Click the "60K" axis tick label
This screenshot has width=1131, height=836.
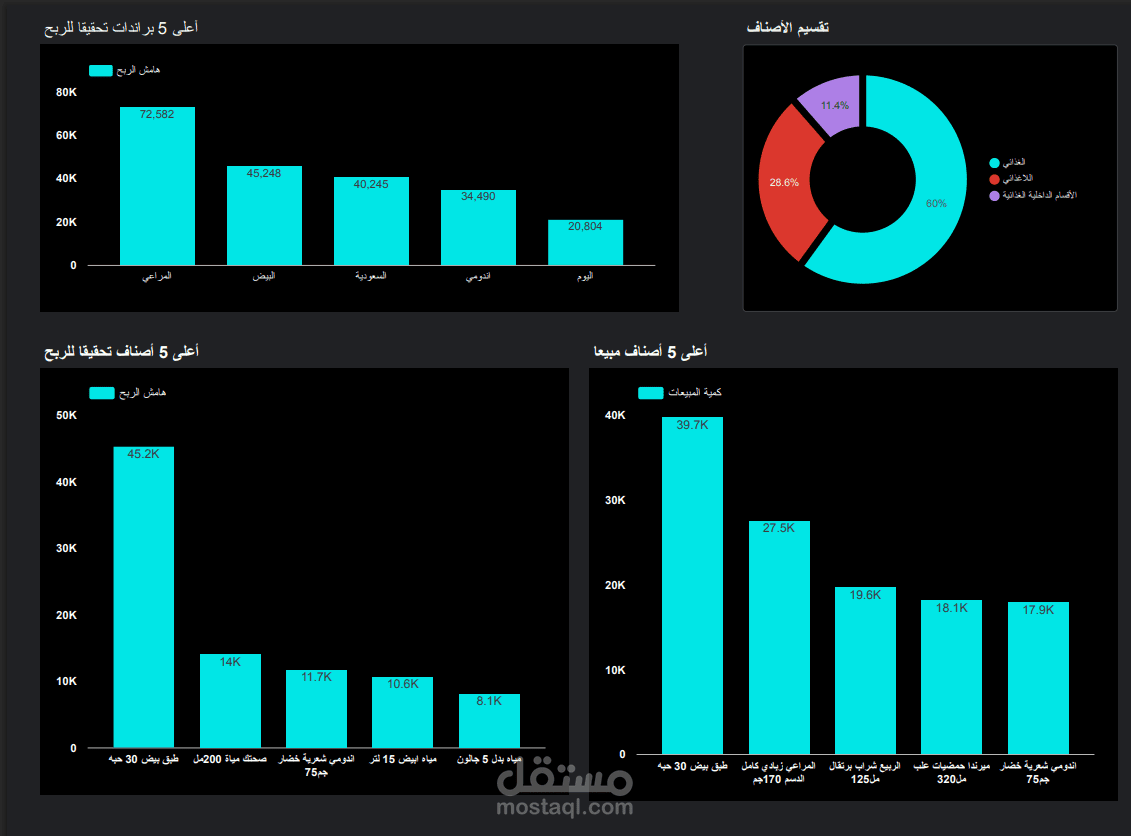(x=66, y=136)
